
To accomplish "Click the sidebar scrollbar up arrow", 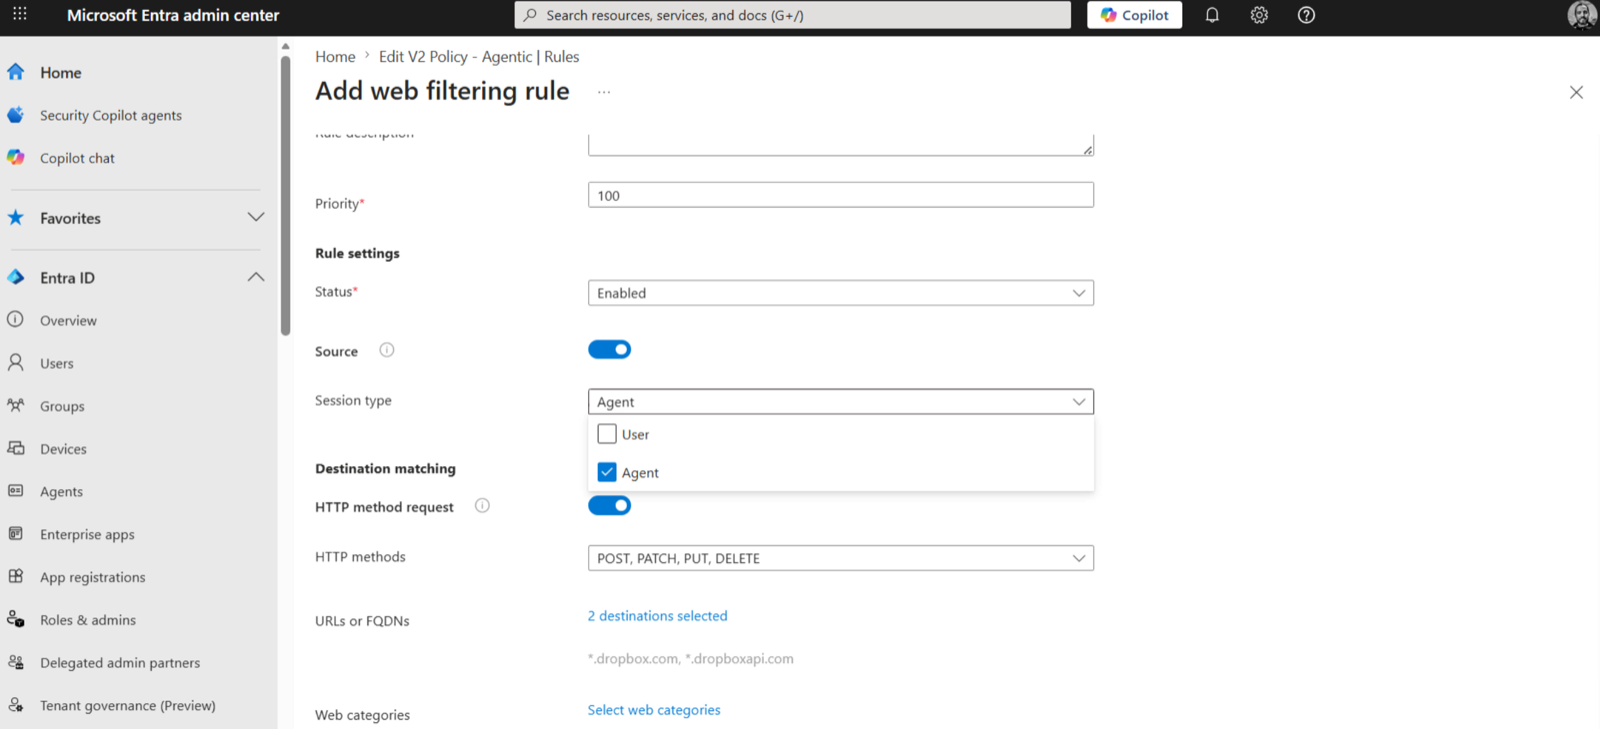I will coord(285,46).
